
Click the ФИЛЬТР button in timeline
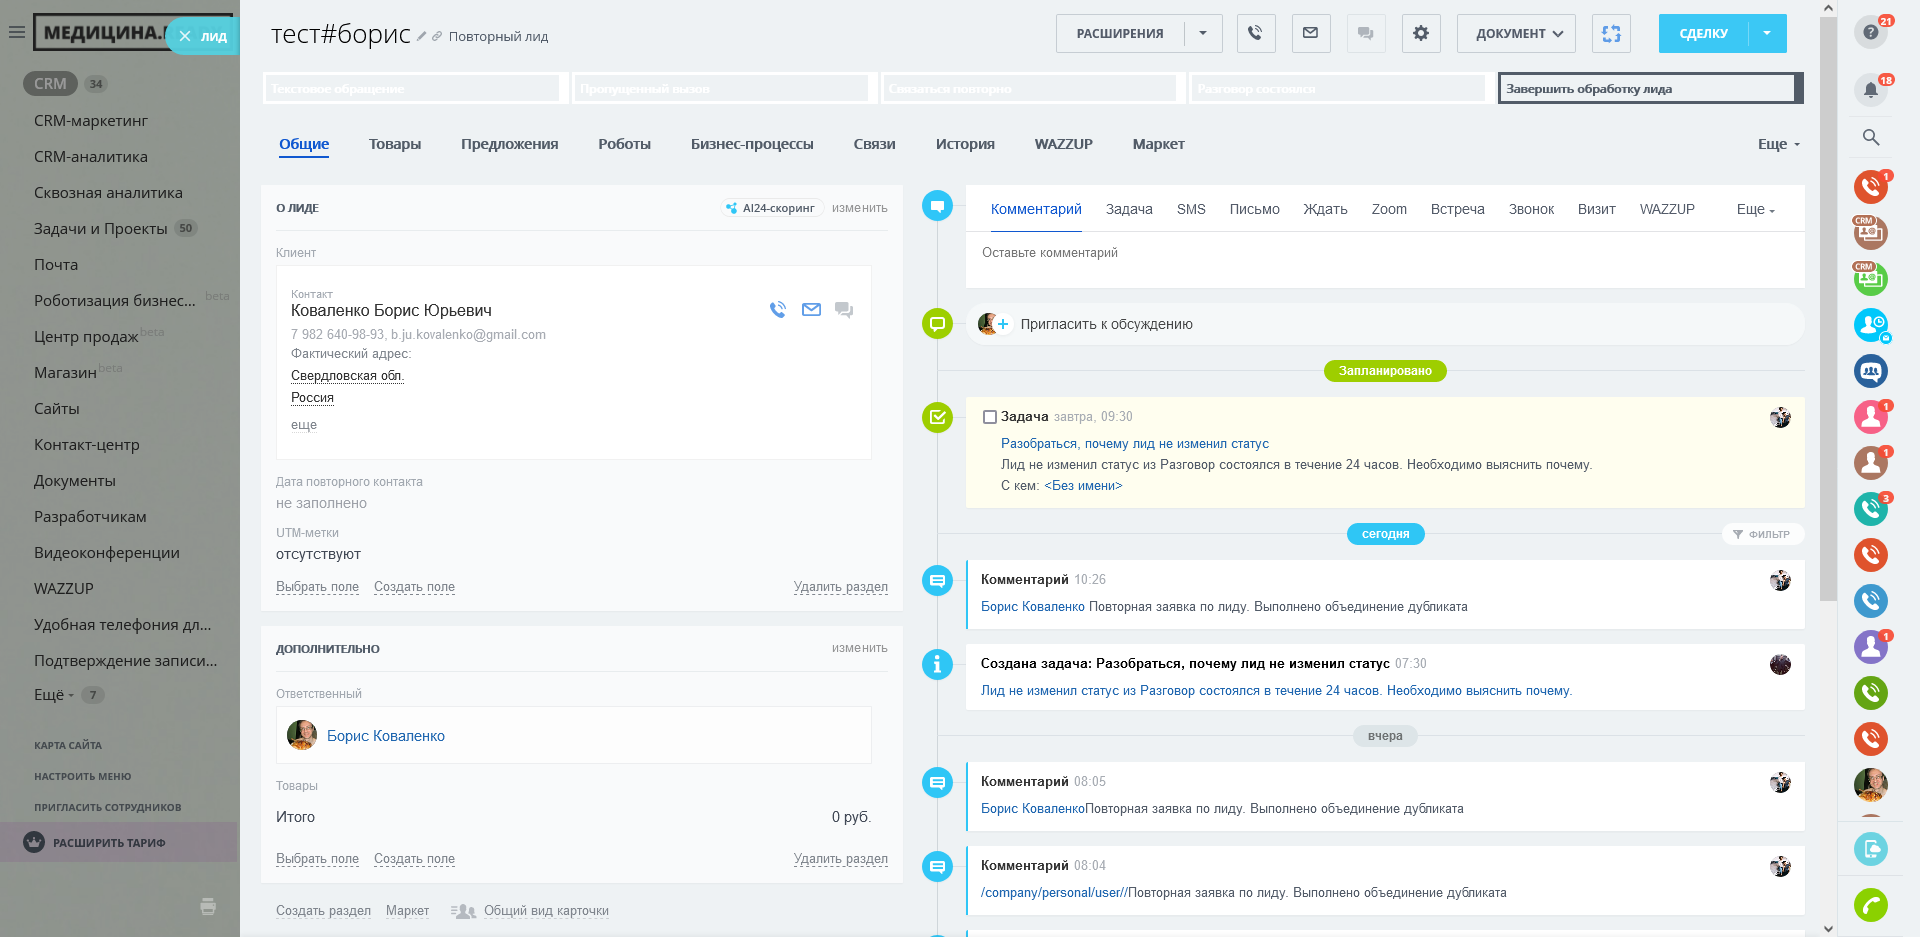[1762, 534]
